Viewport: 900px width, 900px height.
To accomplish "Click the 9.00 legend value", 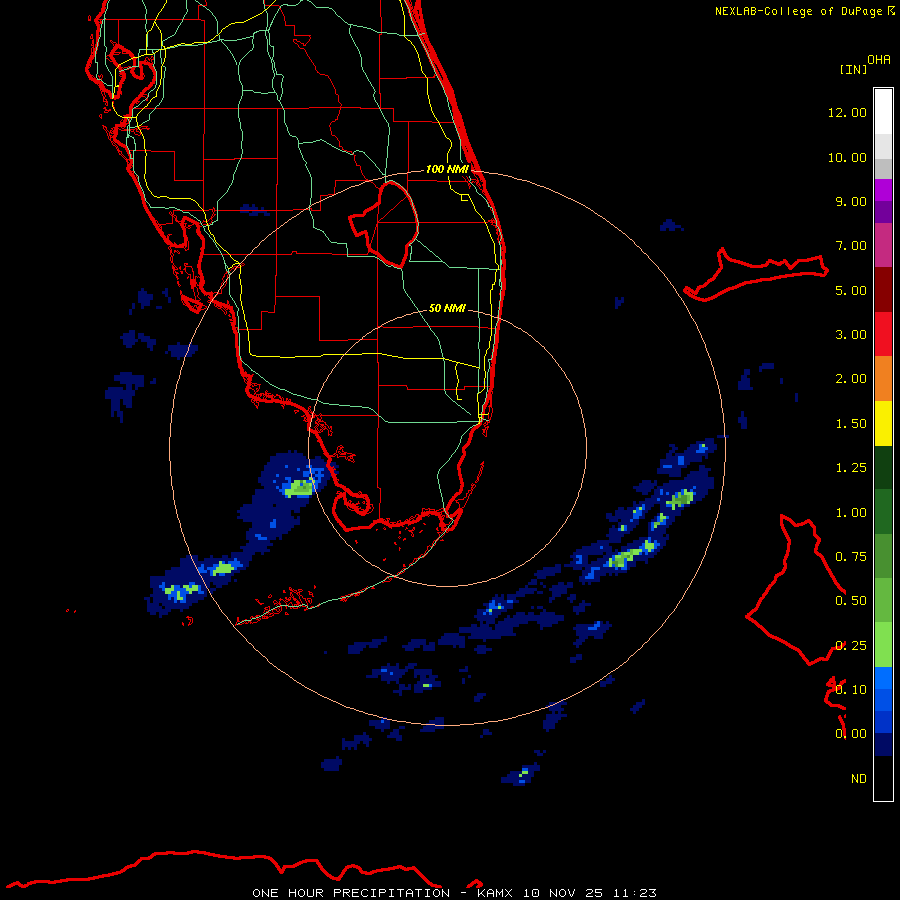I will (x=851, y=201).
